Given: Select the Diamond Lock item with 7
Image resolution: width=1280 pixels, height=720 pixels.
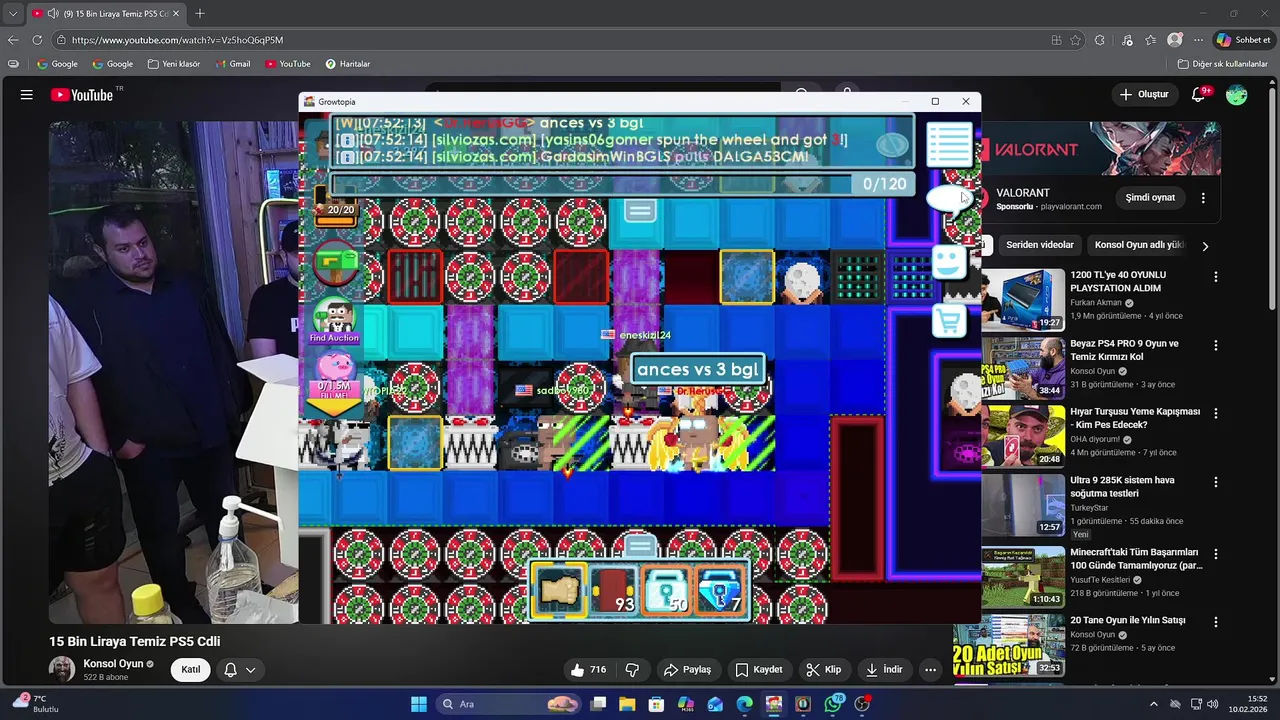Looking at the screenshot, I should (x=721, y=589).
